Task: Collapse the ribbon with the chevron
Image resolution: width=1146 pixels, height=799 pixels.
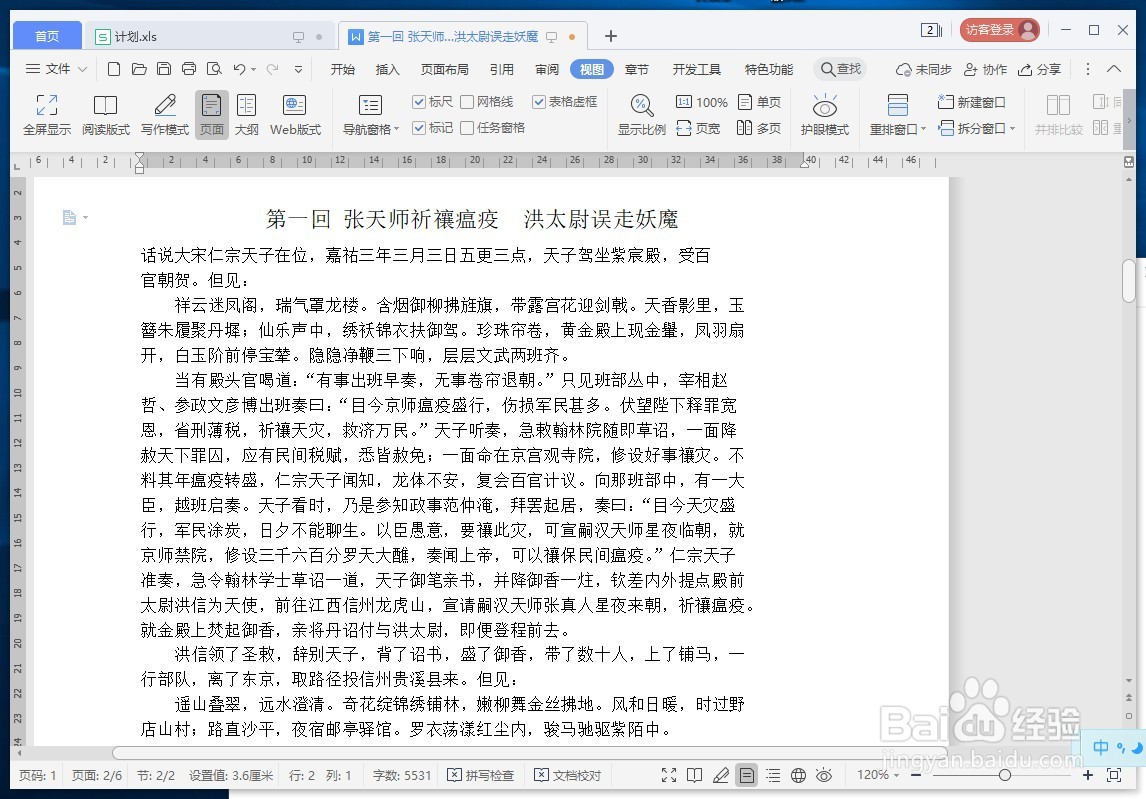Action: click(x=1114, y=69)
